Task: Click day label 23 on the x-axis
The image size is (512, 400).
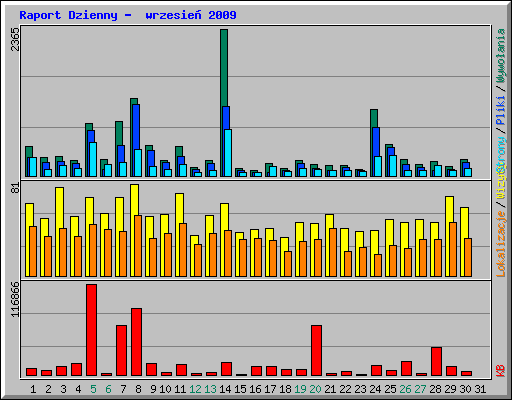Action: pos(360,389)
